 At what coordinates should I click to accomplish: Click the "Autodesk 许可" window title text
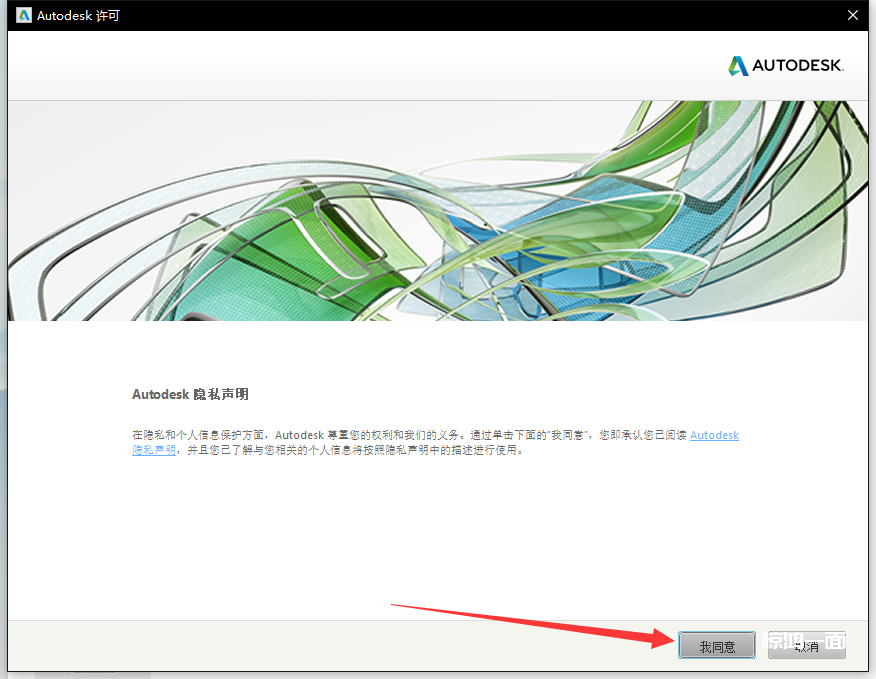(78, 16)
